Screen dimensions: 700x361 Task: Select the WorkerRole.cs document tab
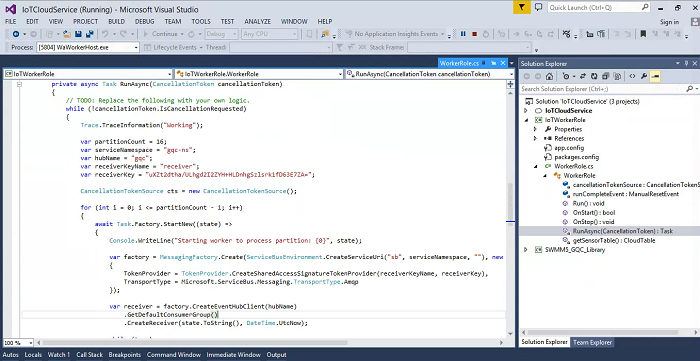tap(459, 63)
